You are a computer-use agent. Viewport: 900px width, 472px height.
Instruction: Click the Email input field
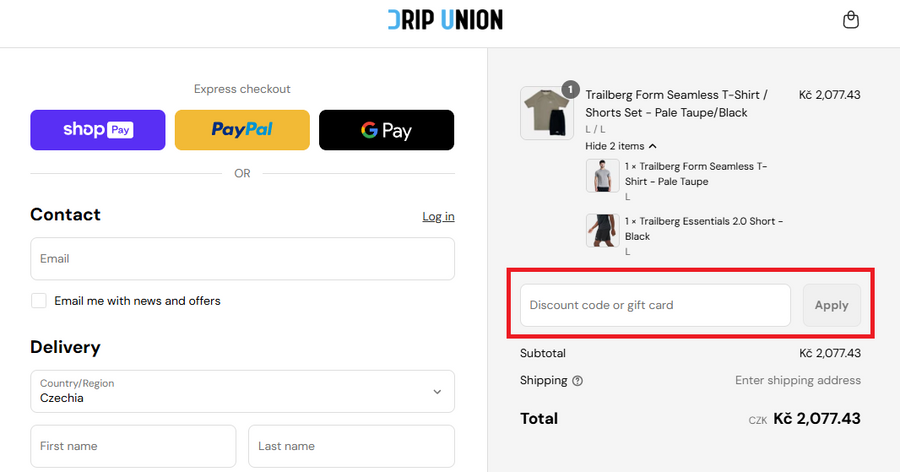pos(242,258)
